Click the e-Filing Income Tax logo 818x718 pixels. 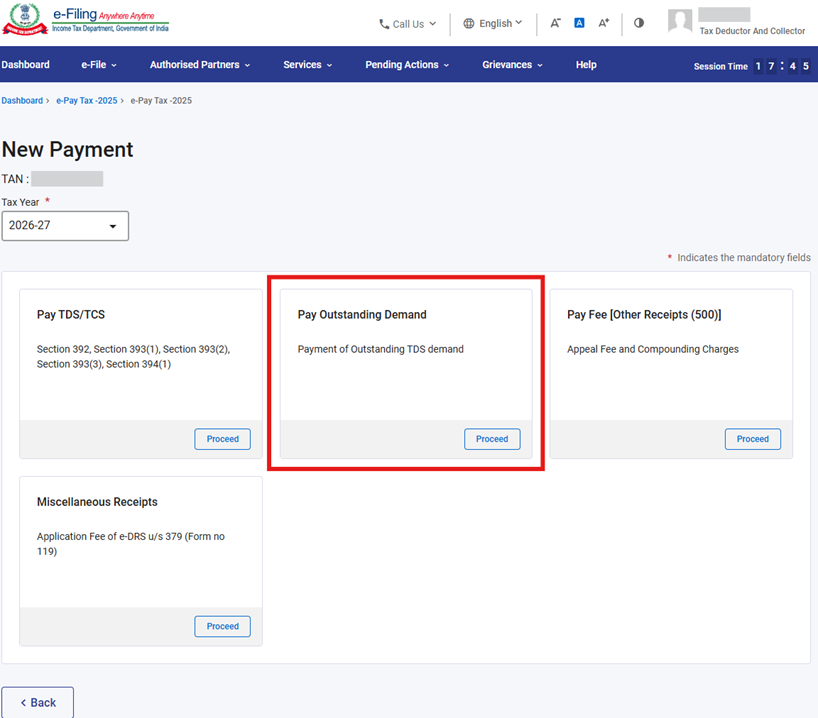coord(86,22)
